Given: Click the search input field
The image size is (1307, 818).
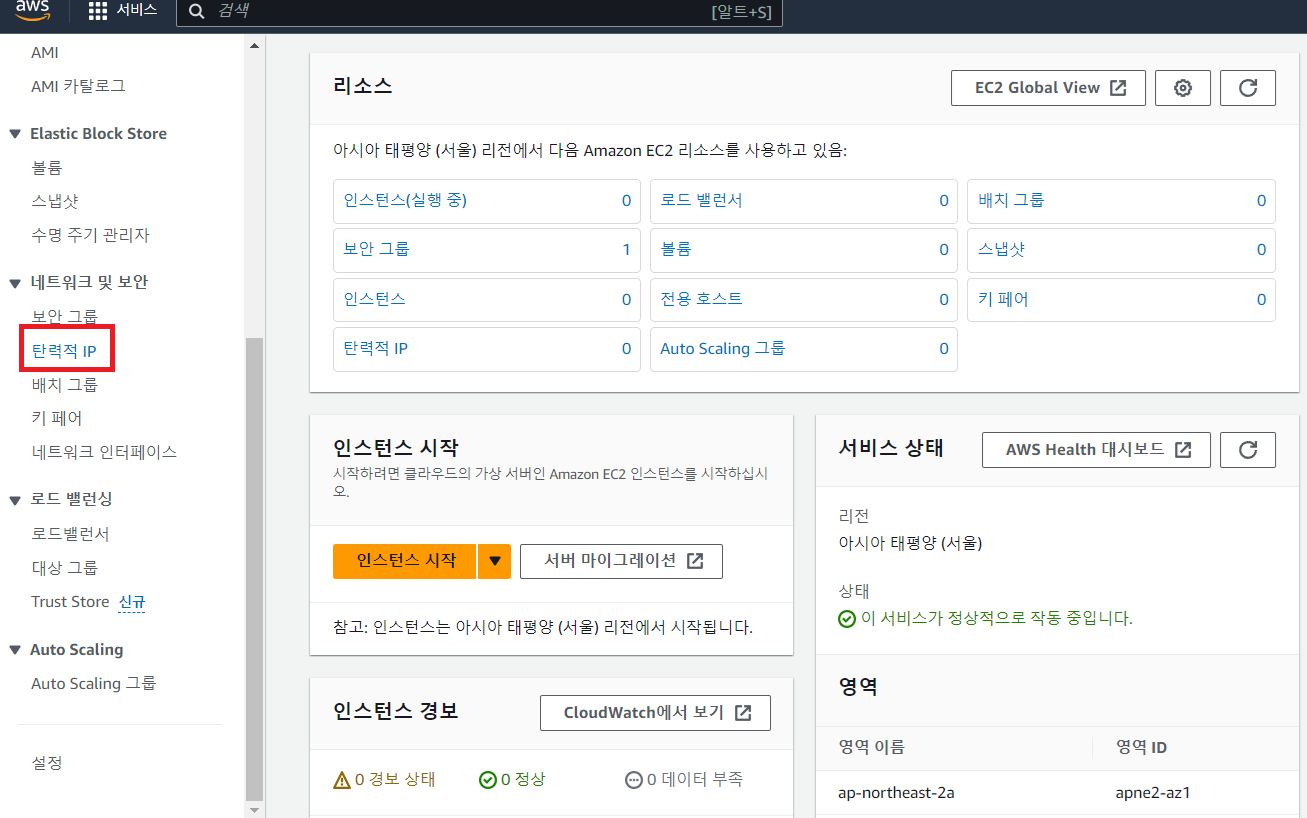Looking at the screenshot, I should [x=480, y=11].
